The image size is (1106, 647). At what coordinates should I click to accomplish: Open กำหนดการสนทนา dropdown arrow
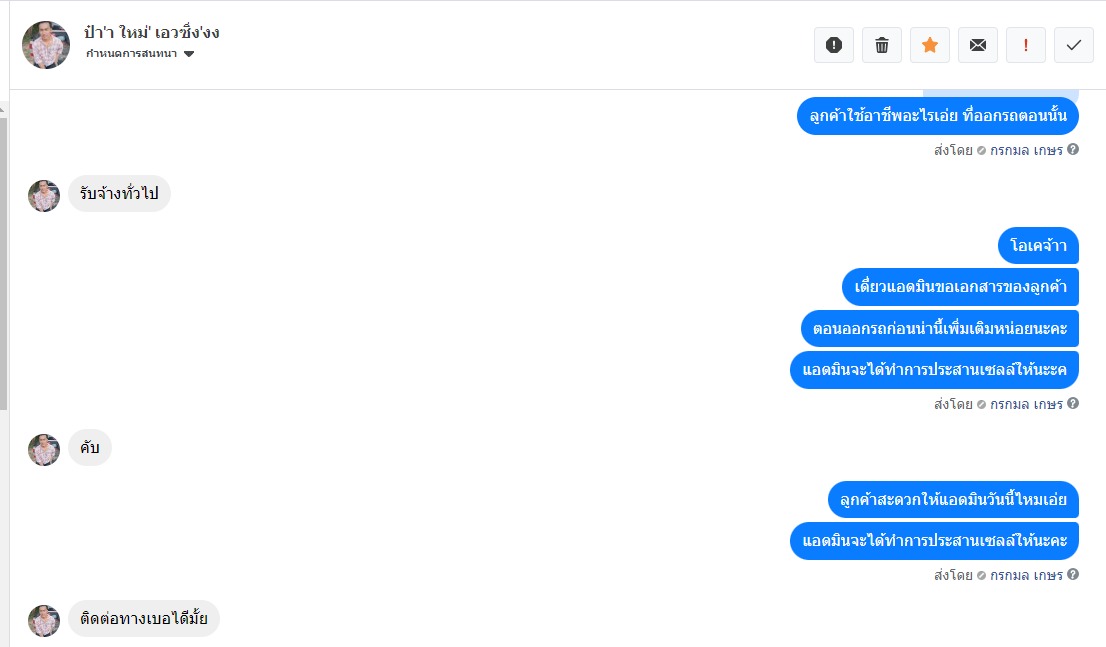coord(188,54)
